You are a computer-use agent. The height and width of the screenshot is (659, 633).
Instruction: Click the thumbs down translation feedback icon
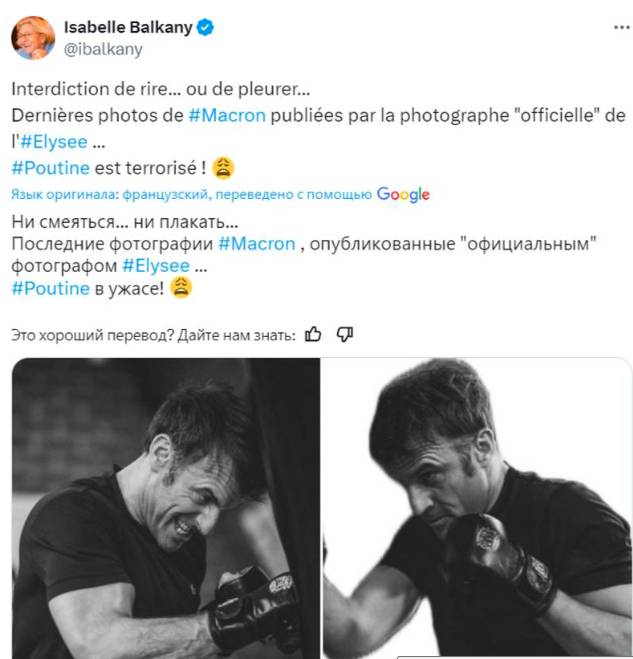[345, 334]
